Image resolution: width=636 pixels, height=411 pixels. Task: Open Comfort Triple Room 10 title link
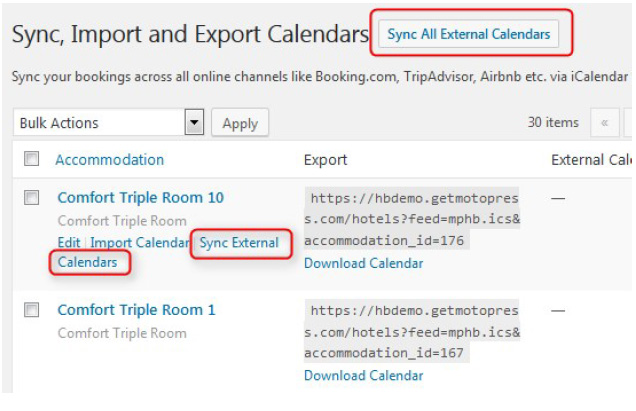(140, 198)
